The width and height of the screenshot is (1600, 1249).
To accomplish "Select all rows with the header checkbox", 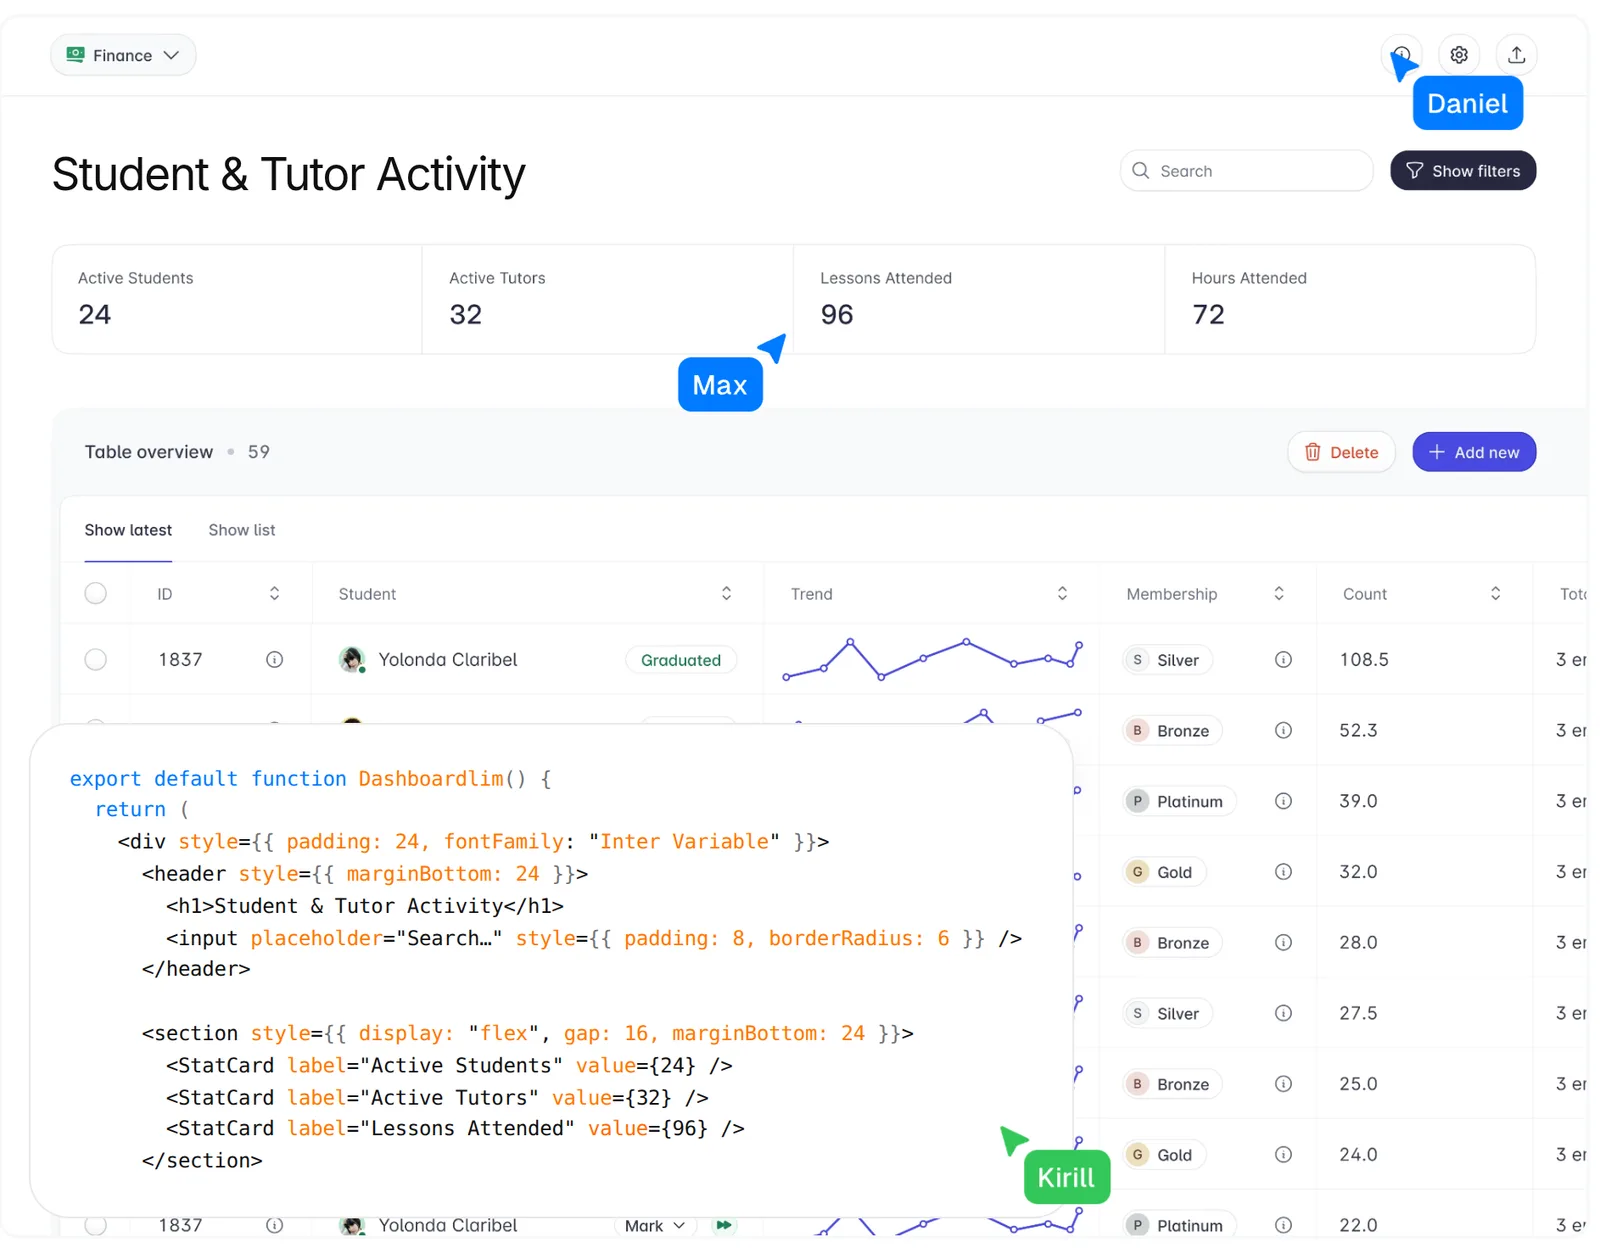I will (x=96, y=594).
